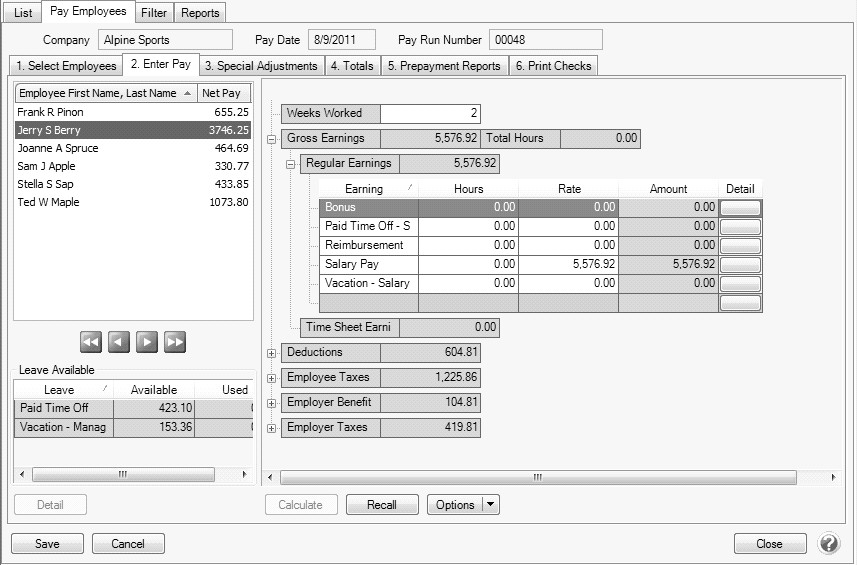
Task: Expand the Employer Taxes section
Action: (272, 428)
